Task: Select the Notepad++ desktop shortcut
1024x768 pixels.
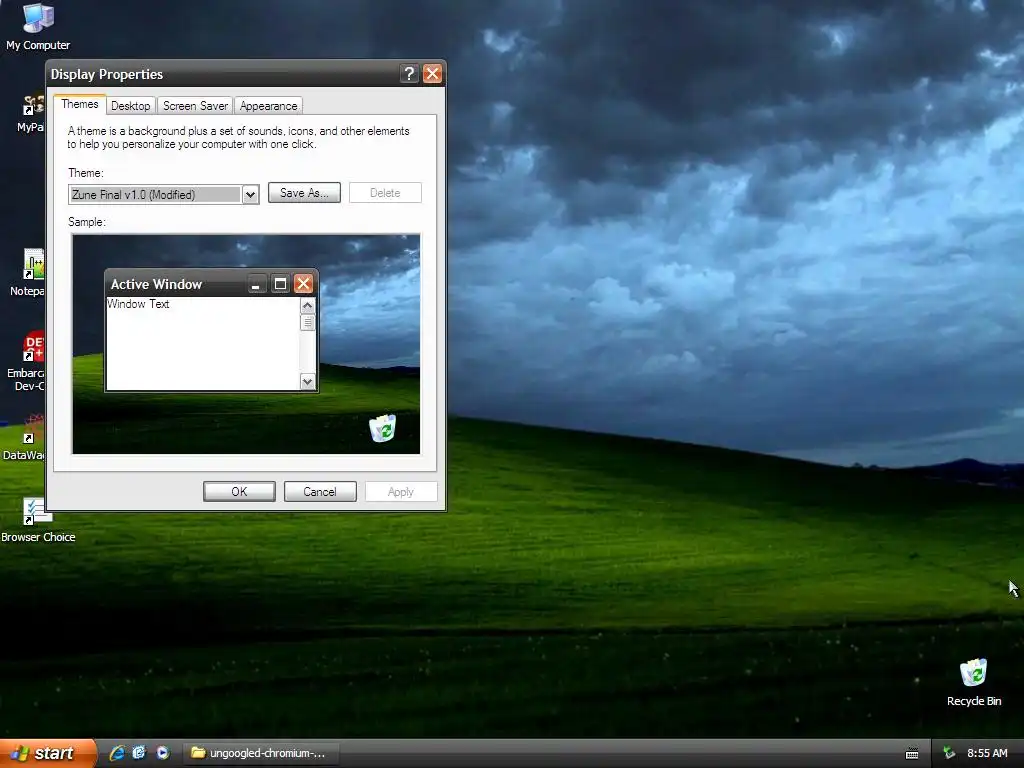Action: click(x=28, y=273)
